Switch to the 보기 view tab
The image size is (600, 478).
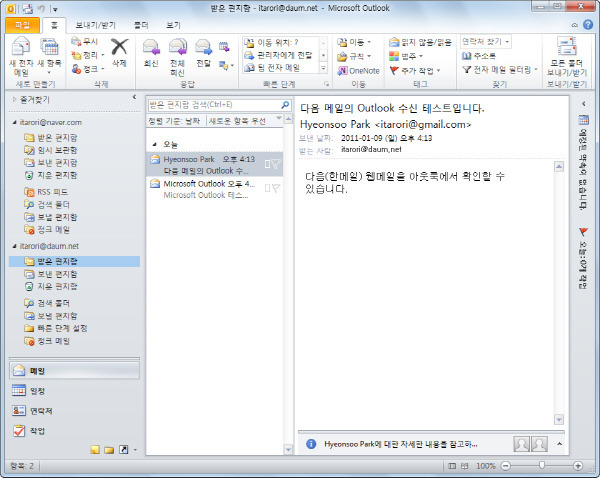pos(173,25)
